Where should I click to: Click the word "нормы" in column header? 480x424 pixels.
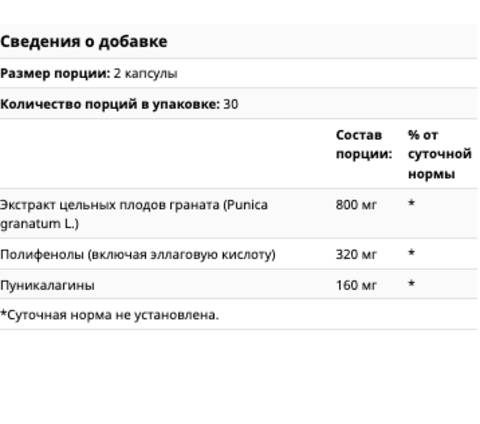tap(431, 174)
